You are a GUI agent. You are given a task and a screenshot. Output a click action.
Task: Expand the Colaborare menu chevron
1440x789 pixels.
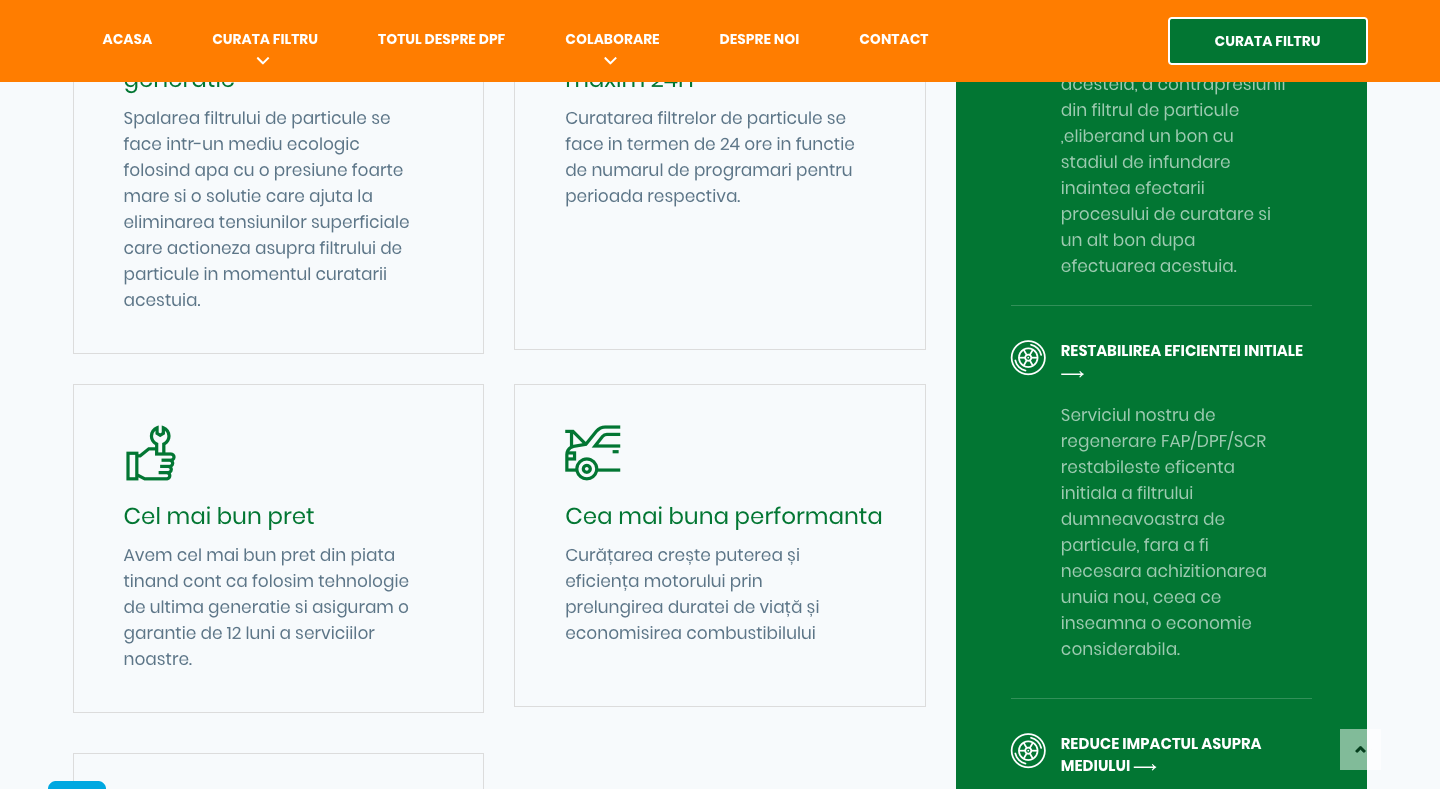[x=610, y=61]
